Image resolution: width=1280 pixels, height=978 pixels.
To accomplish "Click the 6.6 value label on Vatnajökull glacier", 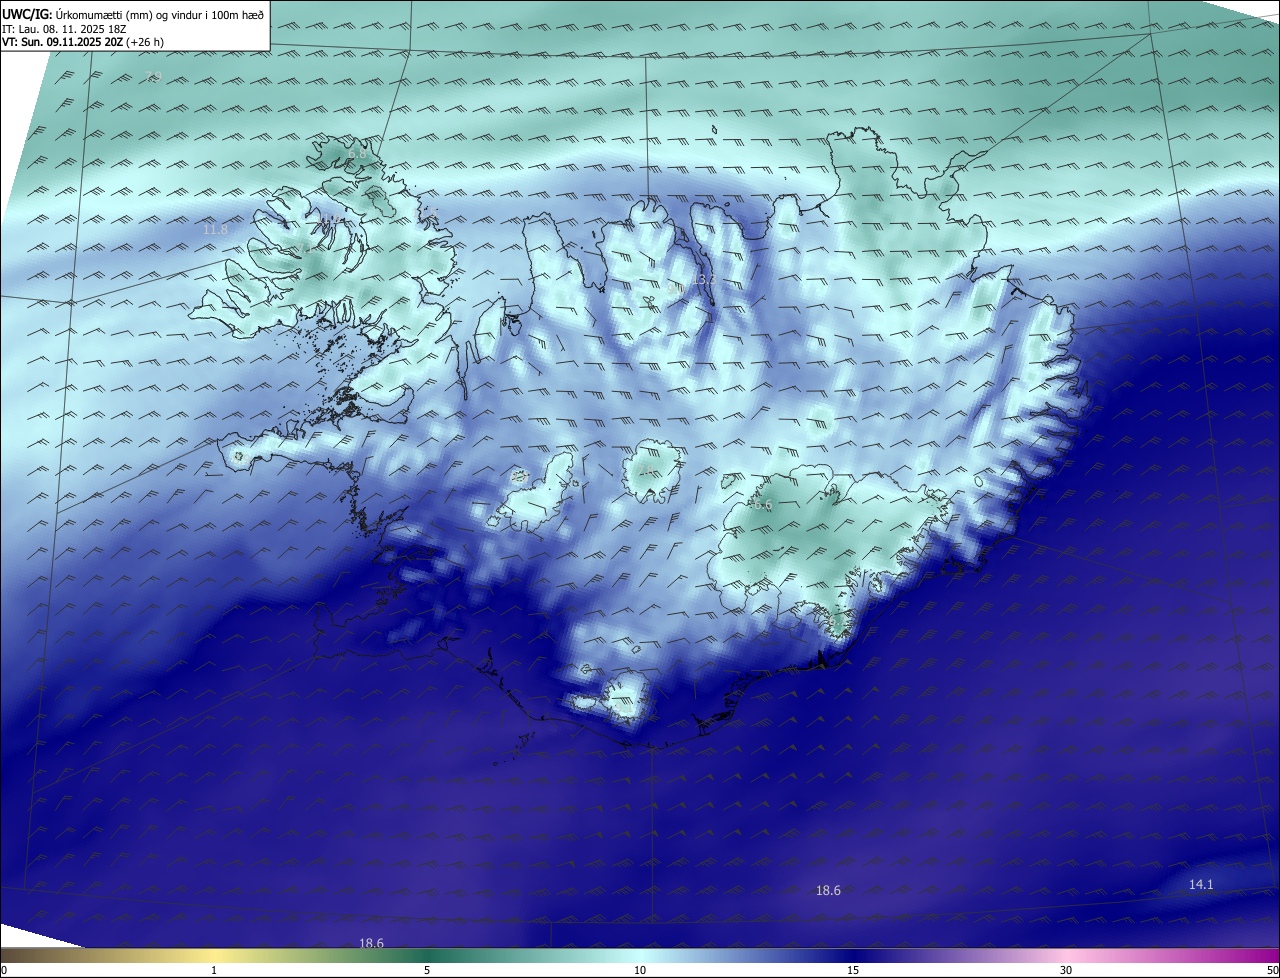I will tap(763, 506).
